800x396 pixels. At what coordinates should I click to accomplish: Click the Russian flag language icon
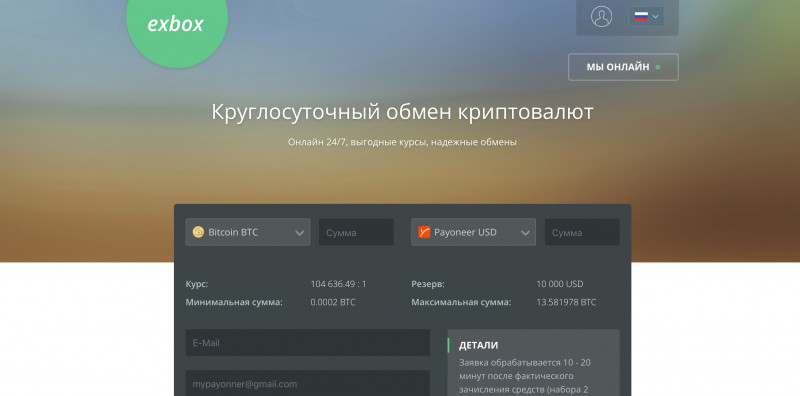641,16
